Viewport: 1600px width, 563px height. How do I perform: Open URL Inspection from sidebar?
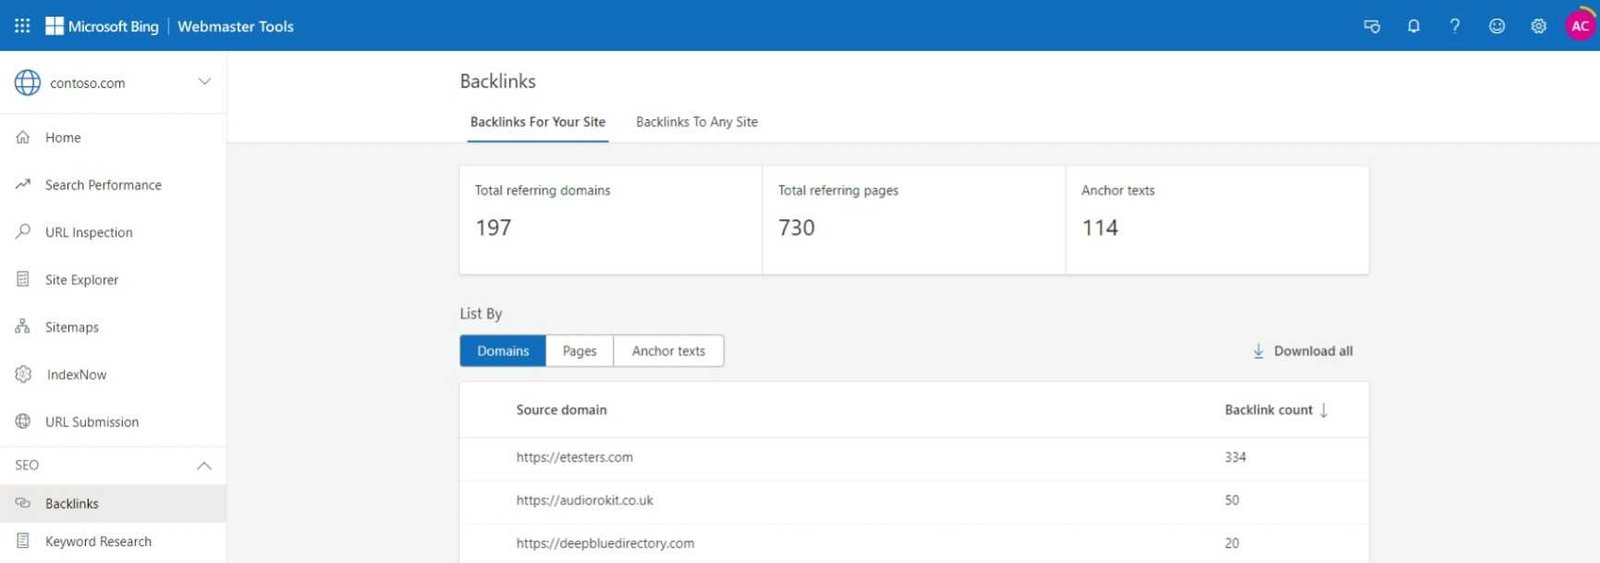(x=88, y=232)
